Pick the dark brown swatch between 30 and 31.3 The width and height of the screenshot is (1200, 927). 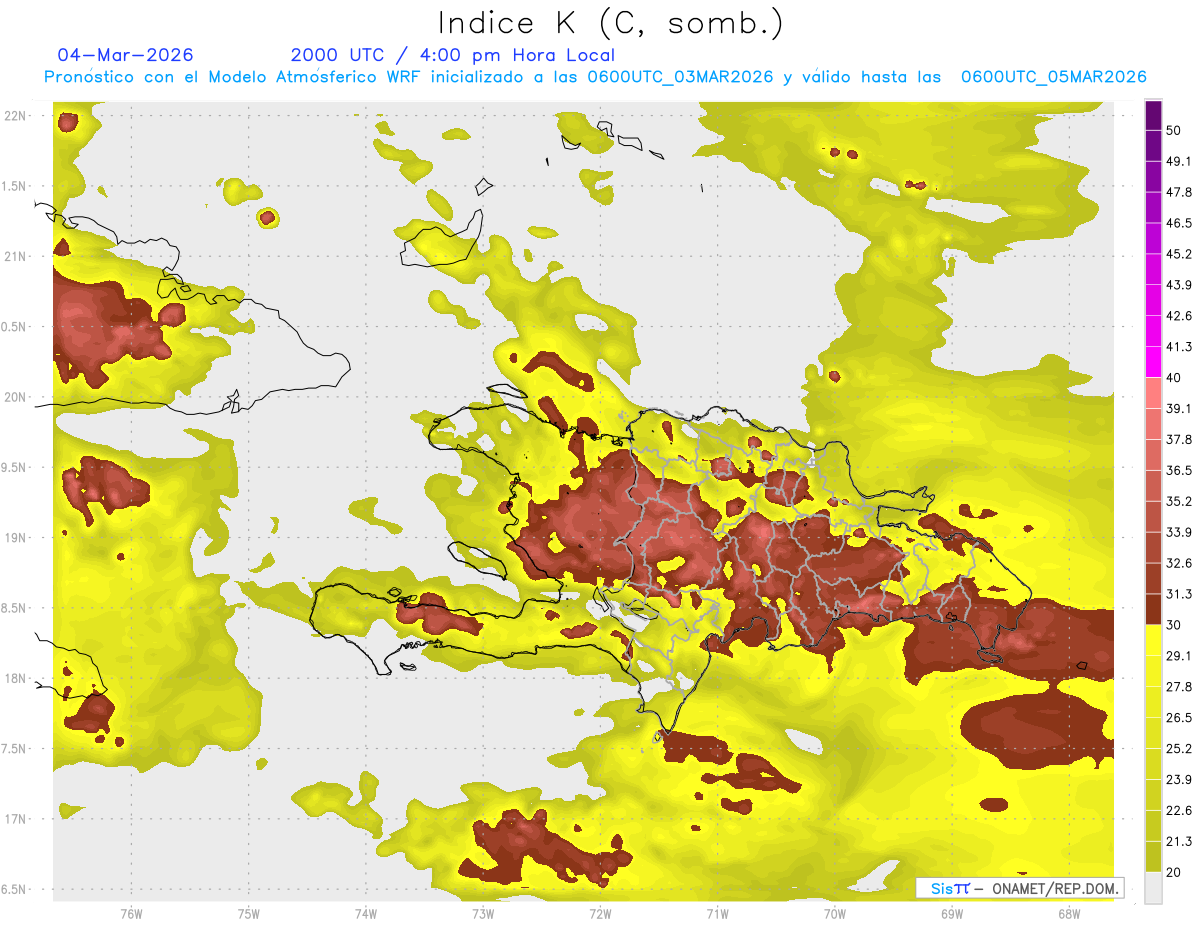tap(1153, 610)
